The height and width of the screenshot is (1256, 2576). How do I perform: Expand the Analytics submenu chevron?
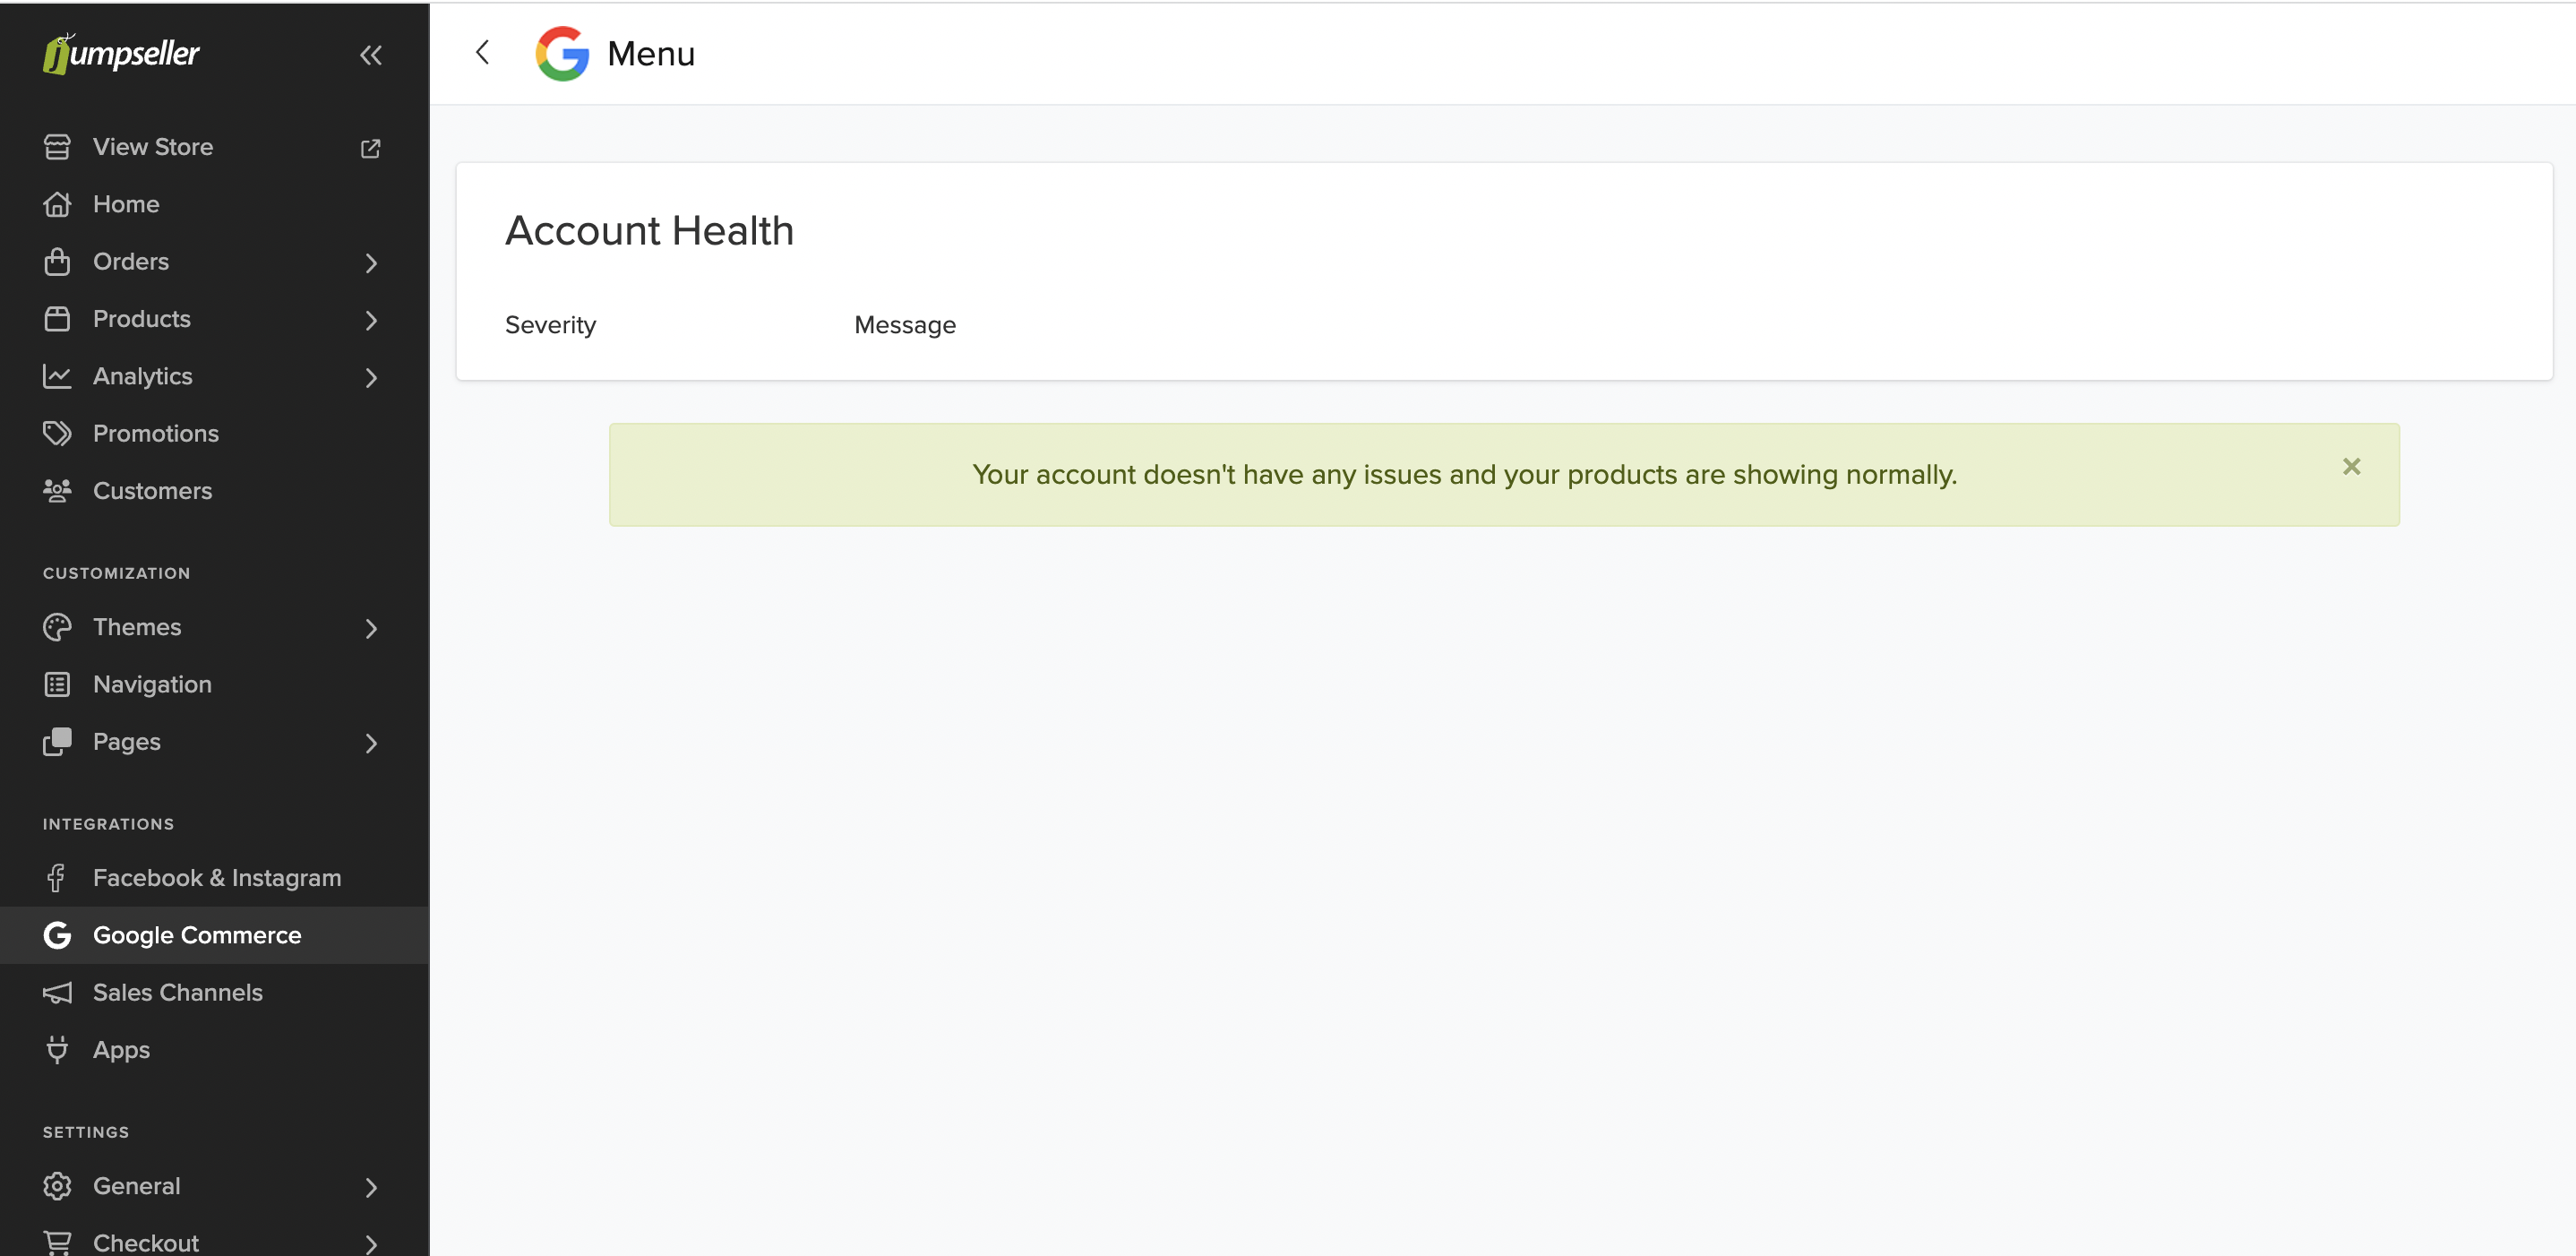click(x=371, y=377)
